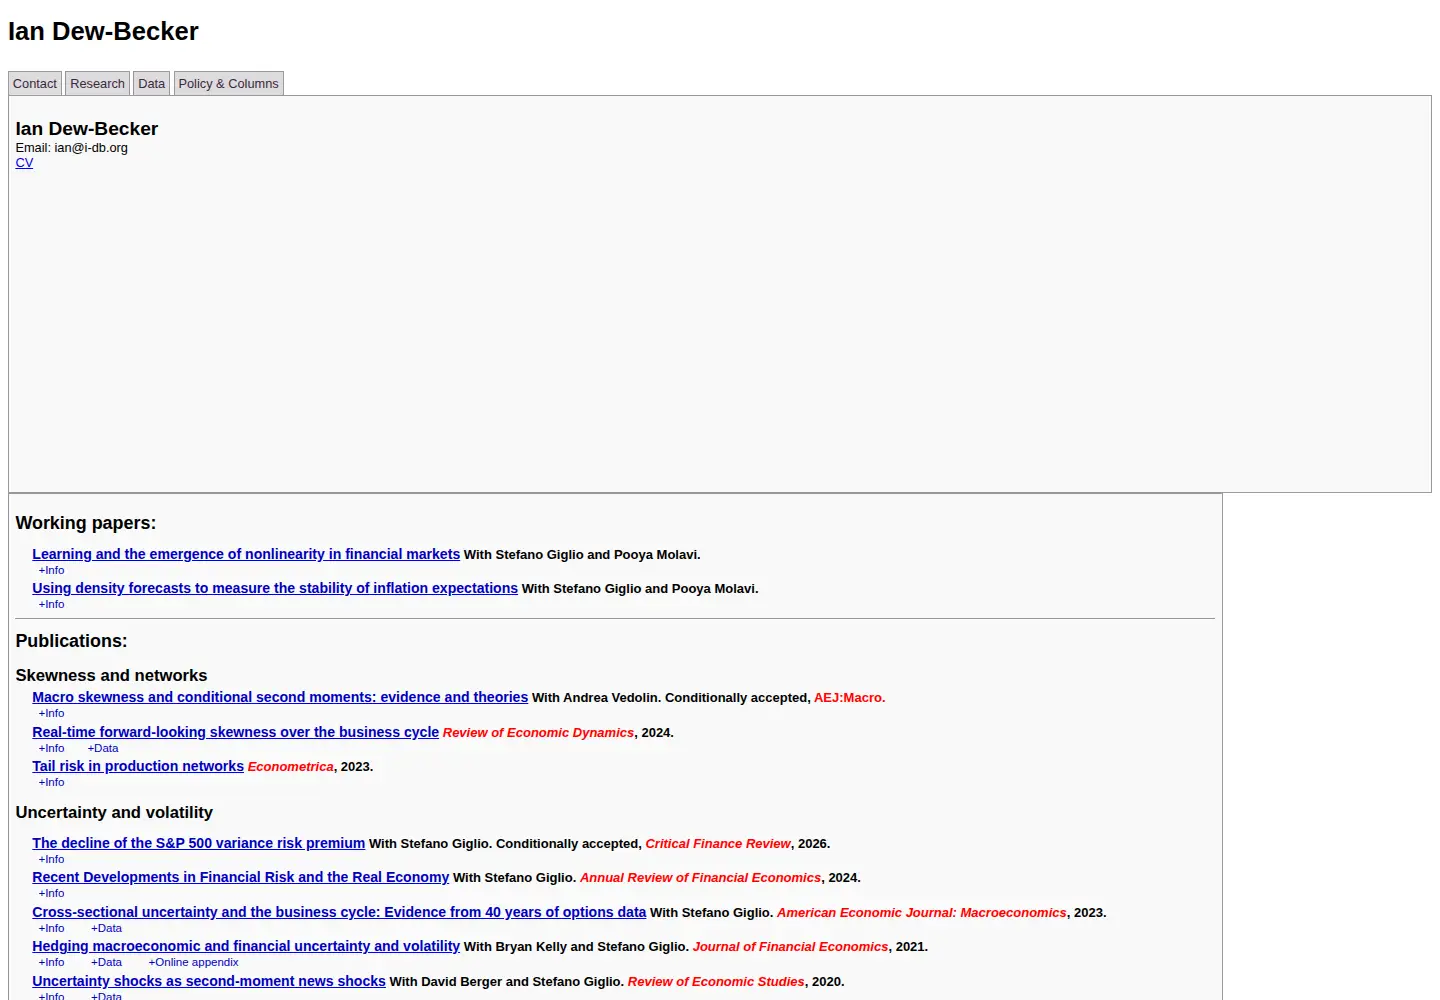Expand +Info under Learning and nonlinearity paper
The image size is (1440, 1000).
coord(51,570)
